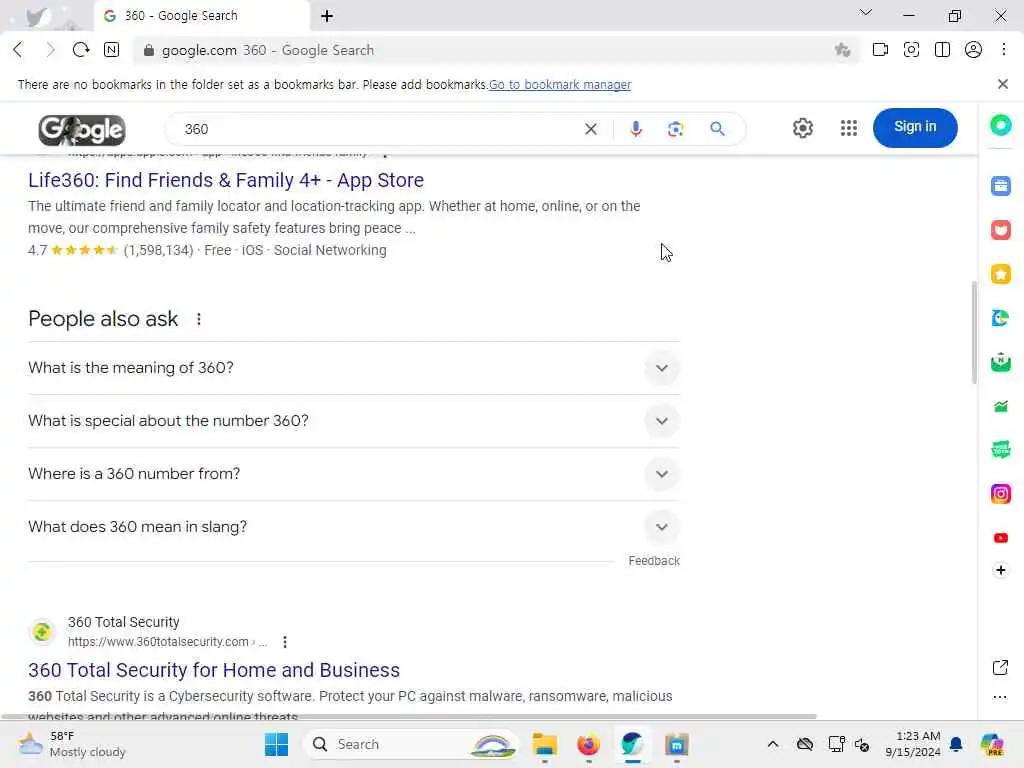The width and height of the screenshot is (1024, 768).
Task: Open the sidebar external link icon
Action: (x=1000, y=667)
